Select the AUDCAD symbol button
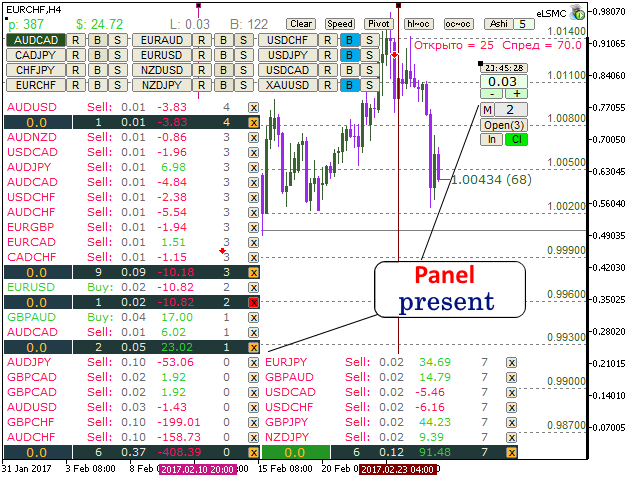Image resolution: width=640 pixels, height=480 pixels. 36,40
